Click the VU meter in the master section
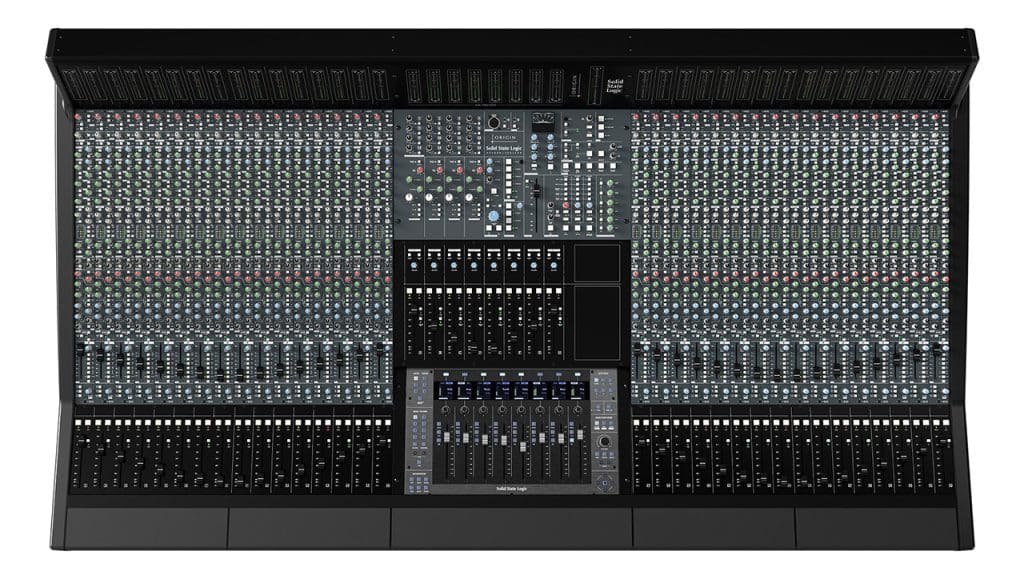 coord(544,121)
